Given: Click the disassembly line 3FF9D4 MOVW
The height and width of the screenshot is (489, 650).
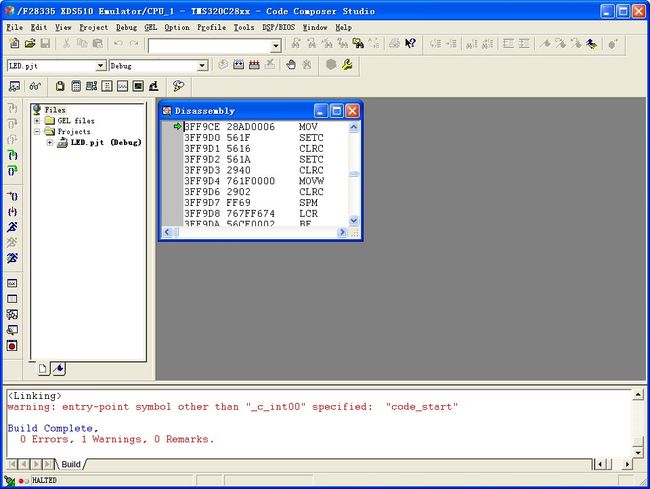Looking at the screenshot, I should point(254,181).
